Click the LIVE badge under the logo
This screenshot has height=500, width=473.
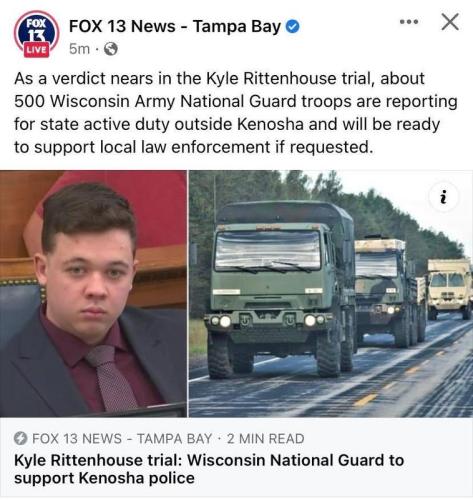(36, 50)
